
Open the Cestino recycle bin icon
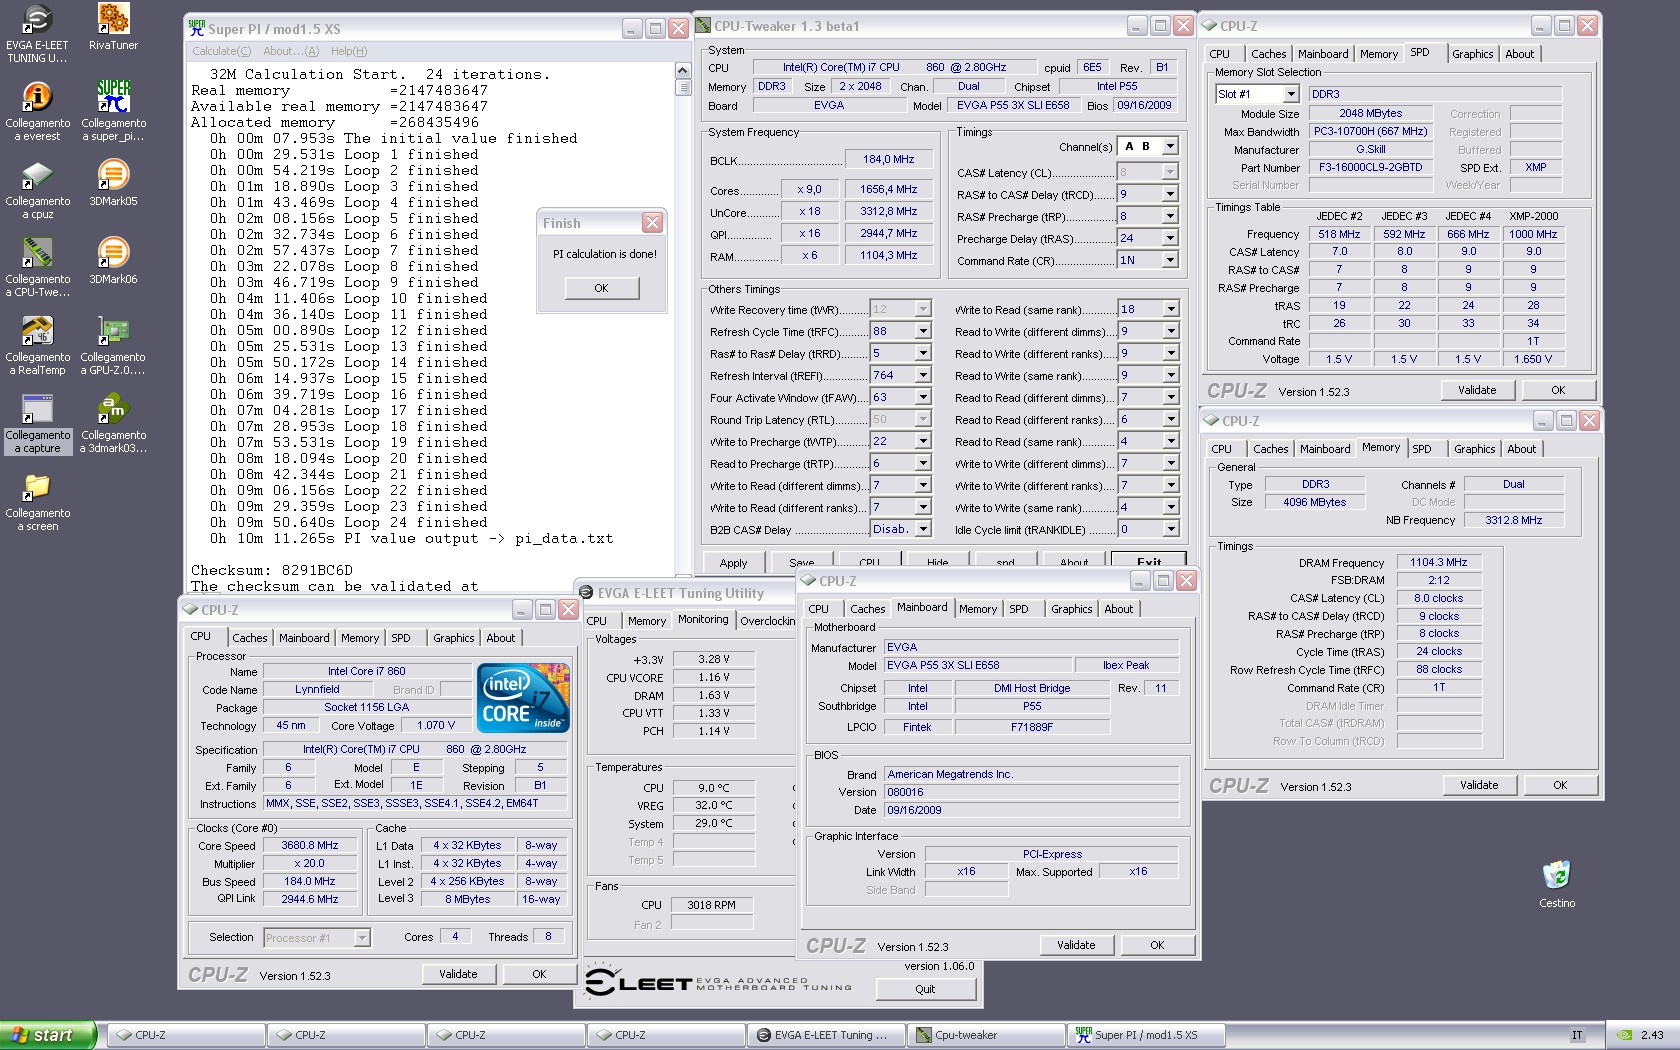(x=1557, y=884)
